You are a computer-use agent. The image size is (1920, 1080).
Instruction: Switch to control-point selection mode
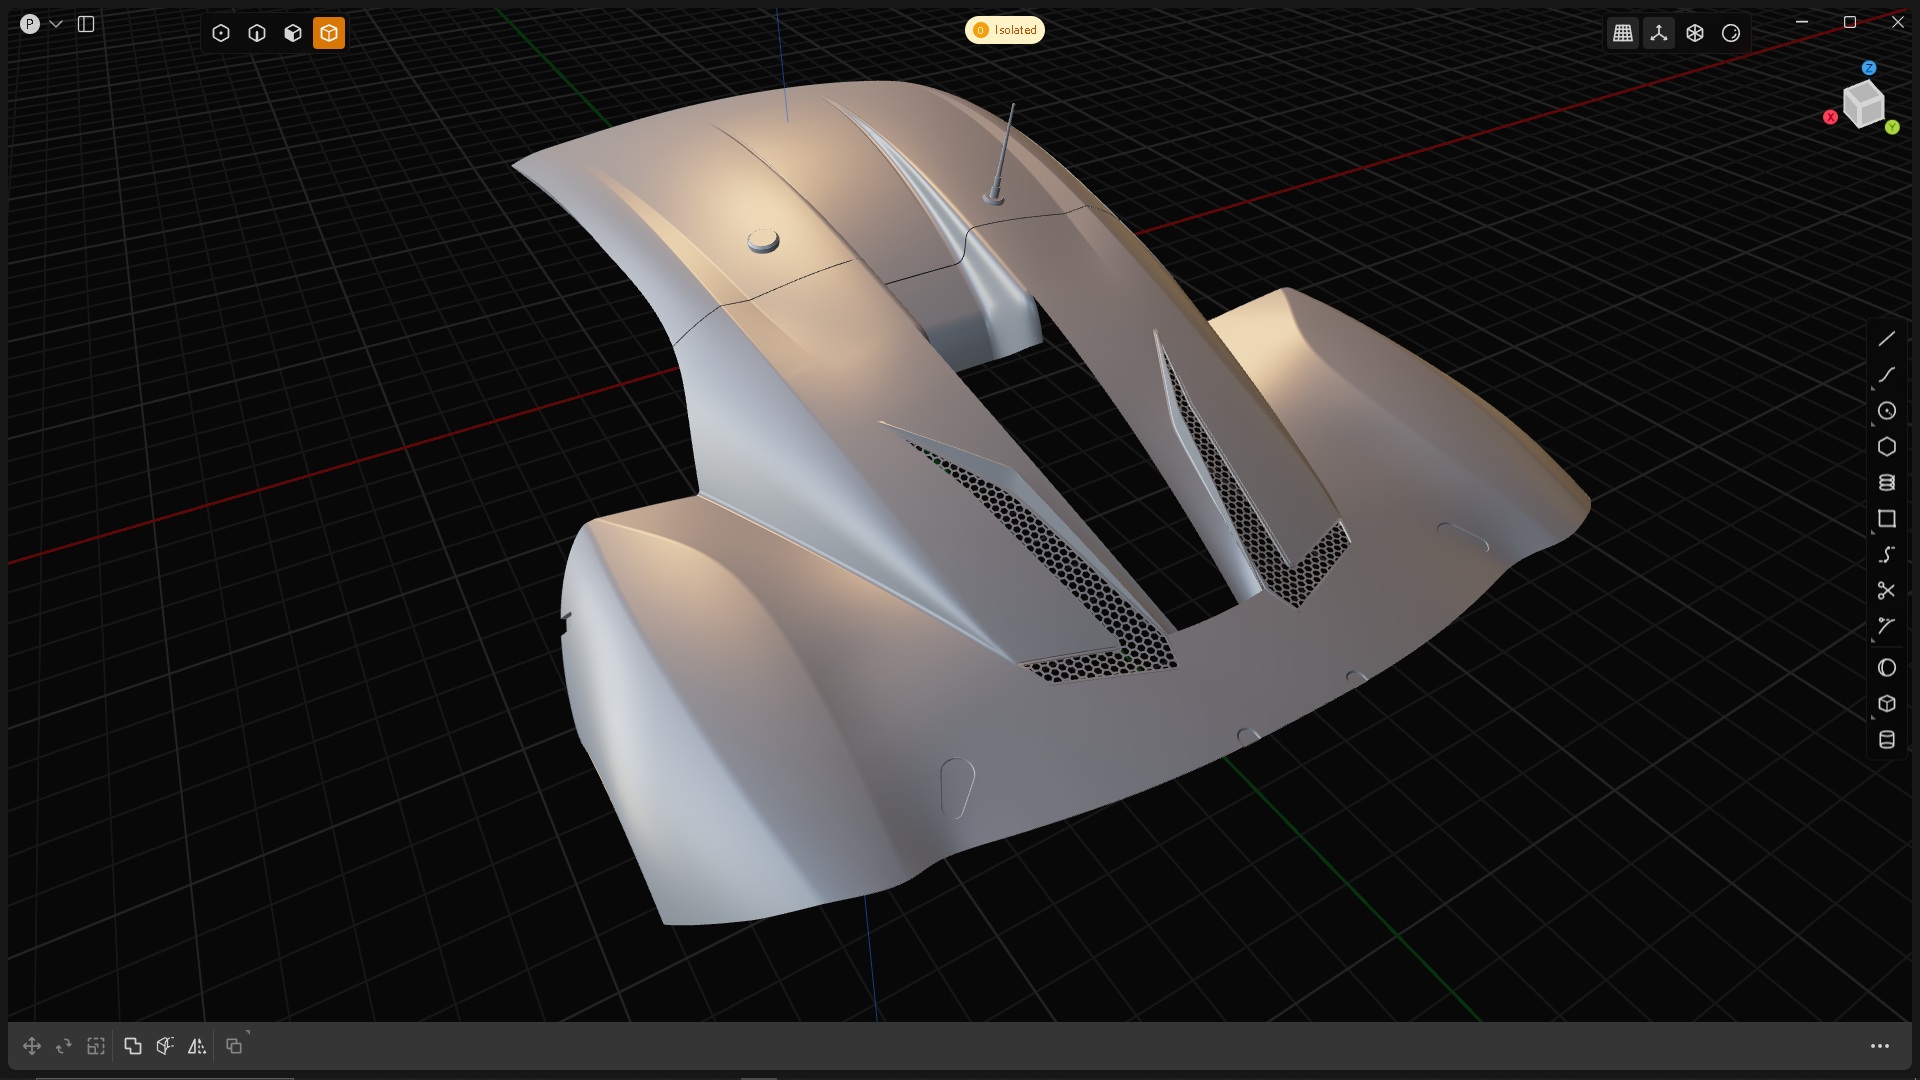coord(221,33)
